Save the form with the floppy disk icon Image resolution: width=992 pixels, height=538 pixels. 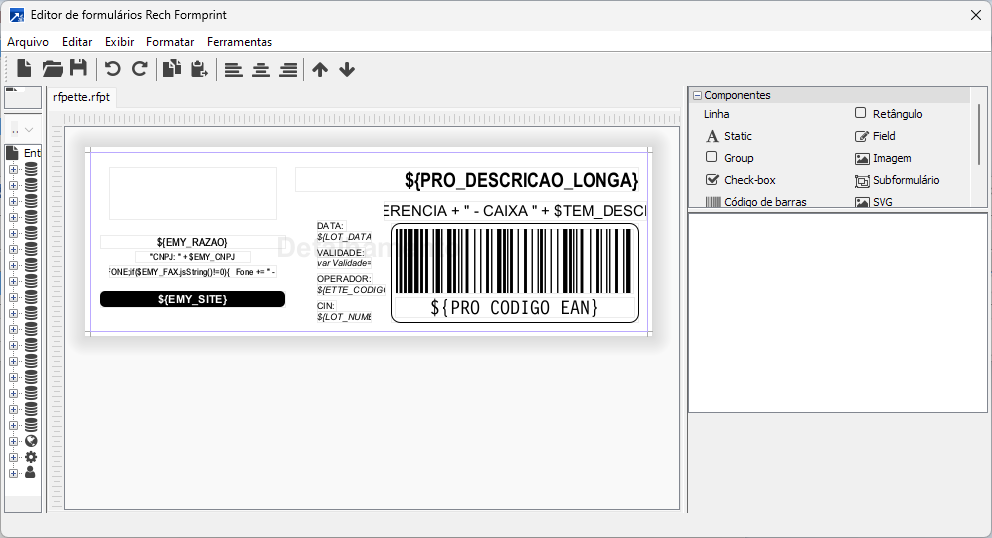click(x=78, y=69)
